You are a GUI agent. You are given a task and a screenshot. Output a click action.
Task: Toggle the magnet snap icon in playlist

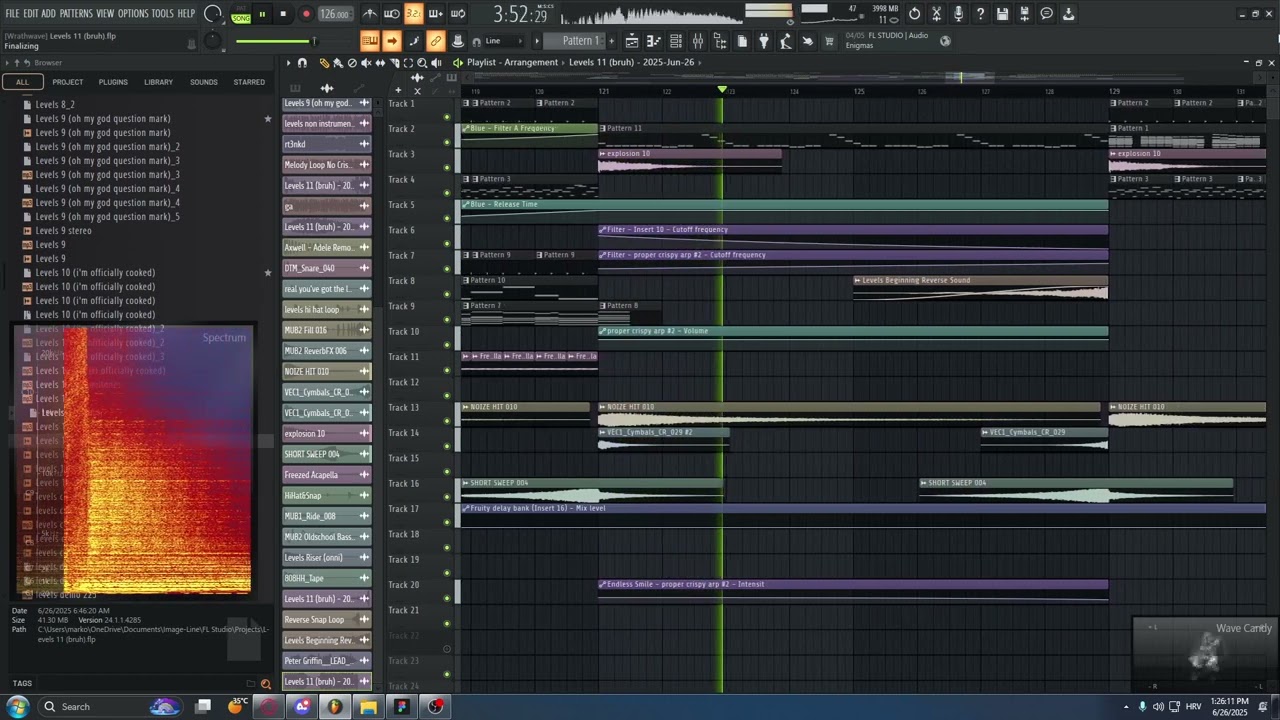tap(302, 63)
